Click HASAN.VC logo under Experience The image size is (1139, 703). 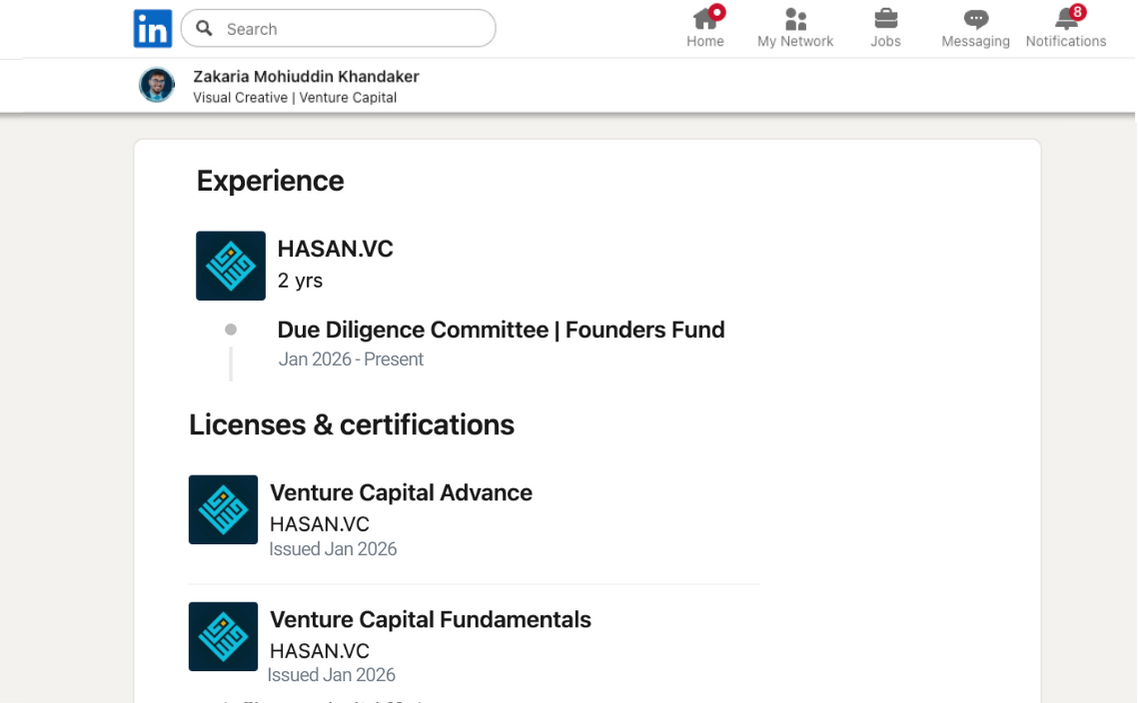(x=231, y=266)
